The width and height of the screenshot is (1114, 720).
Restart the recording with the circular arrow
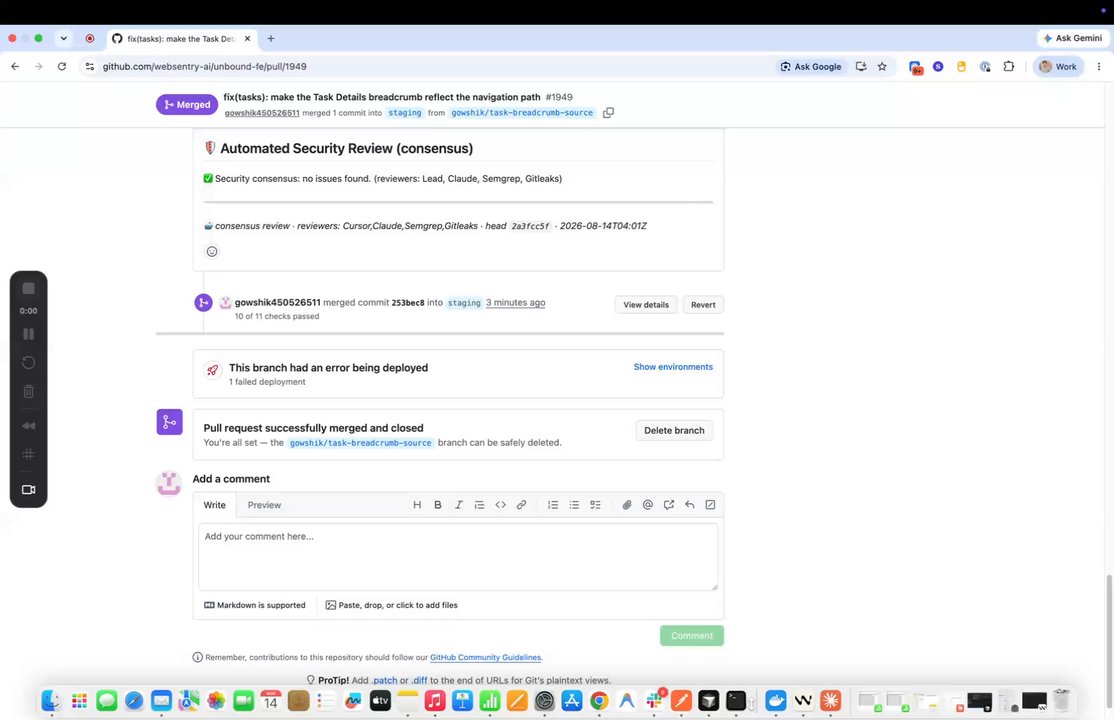click(28, 363)
